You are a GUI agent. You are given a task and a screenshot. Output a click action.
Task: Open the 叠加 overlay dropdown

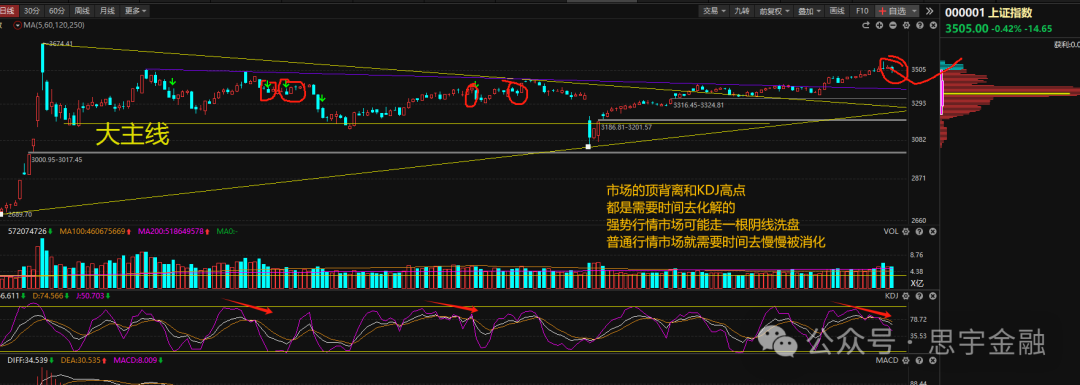[x=809, y=11]
